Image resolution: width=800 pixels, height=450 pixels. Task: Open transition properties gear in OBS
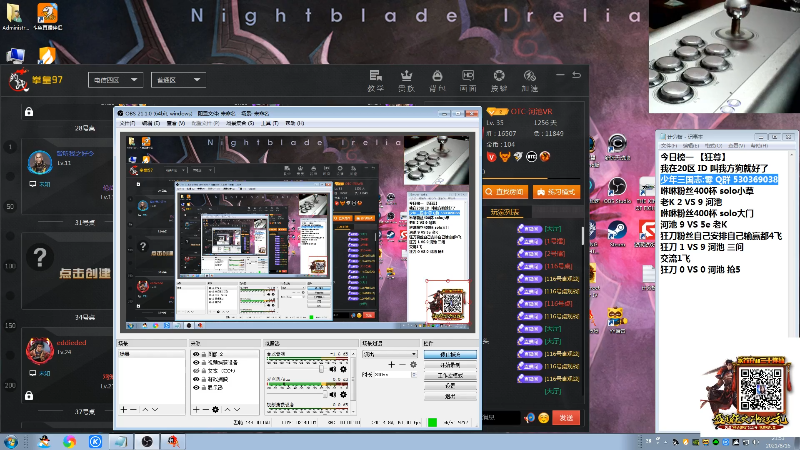click(413, 364)
